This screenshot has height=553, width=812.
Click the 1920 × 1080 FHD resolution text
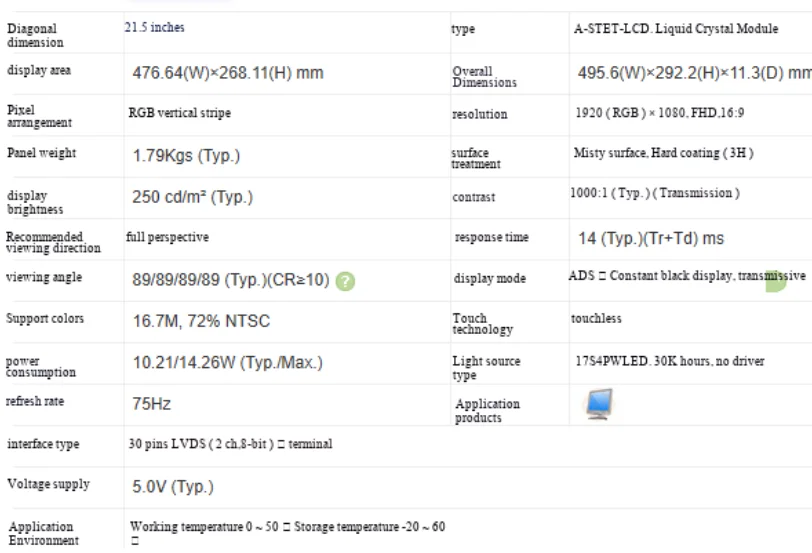[660, 113]
